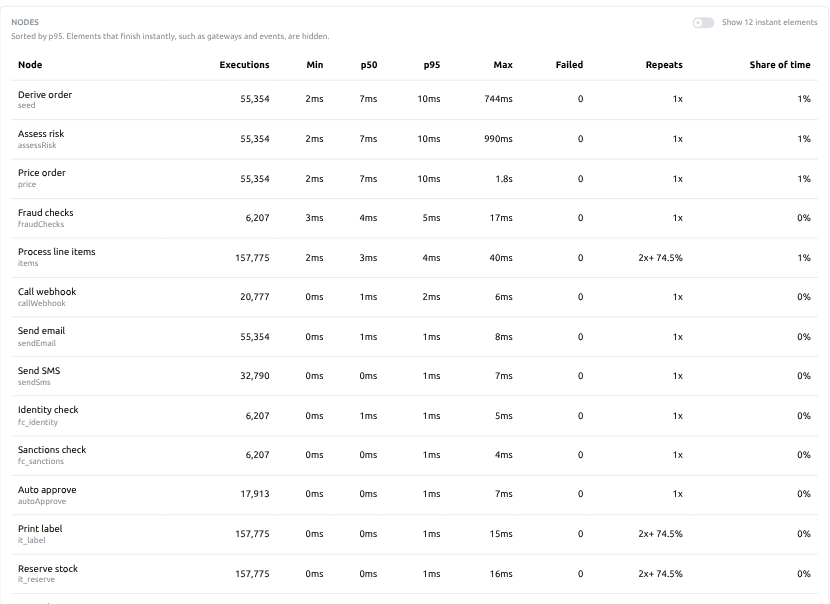Click the Repeats column header
Image resolution: width=830 pixels, height=604 pixels.
pyautogui.click(x=664, y=65)
